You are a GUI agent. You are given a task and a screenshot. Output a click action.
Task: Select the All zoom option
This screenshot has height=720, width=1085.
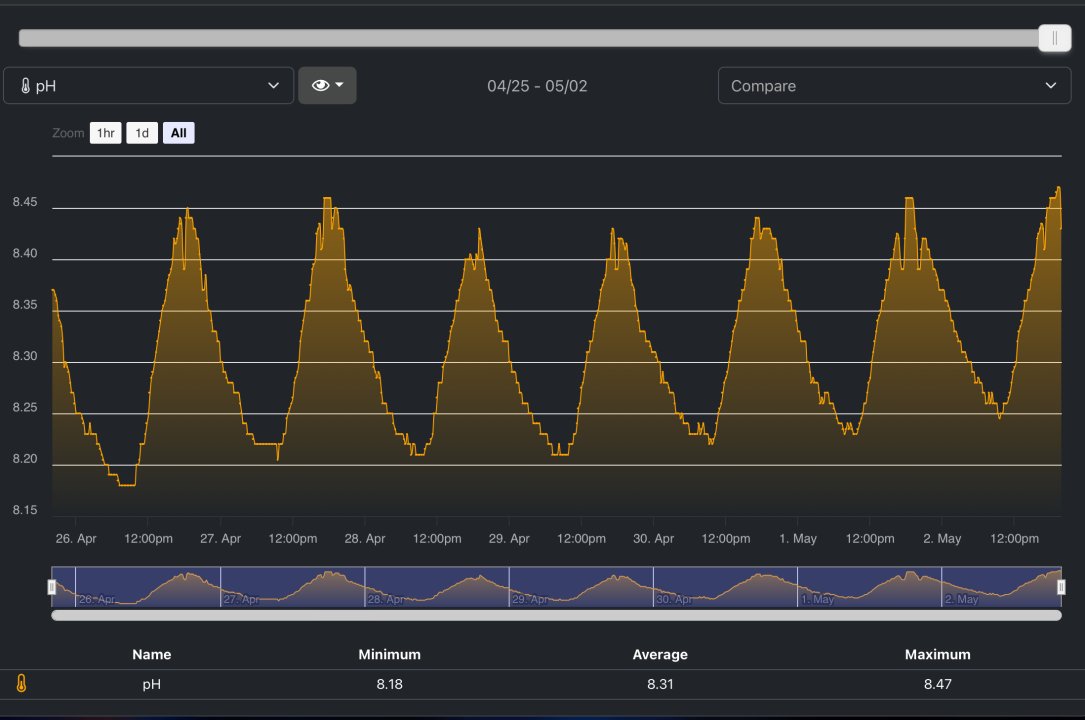coord(178,133)
